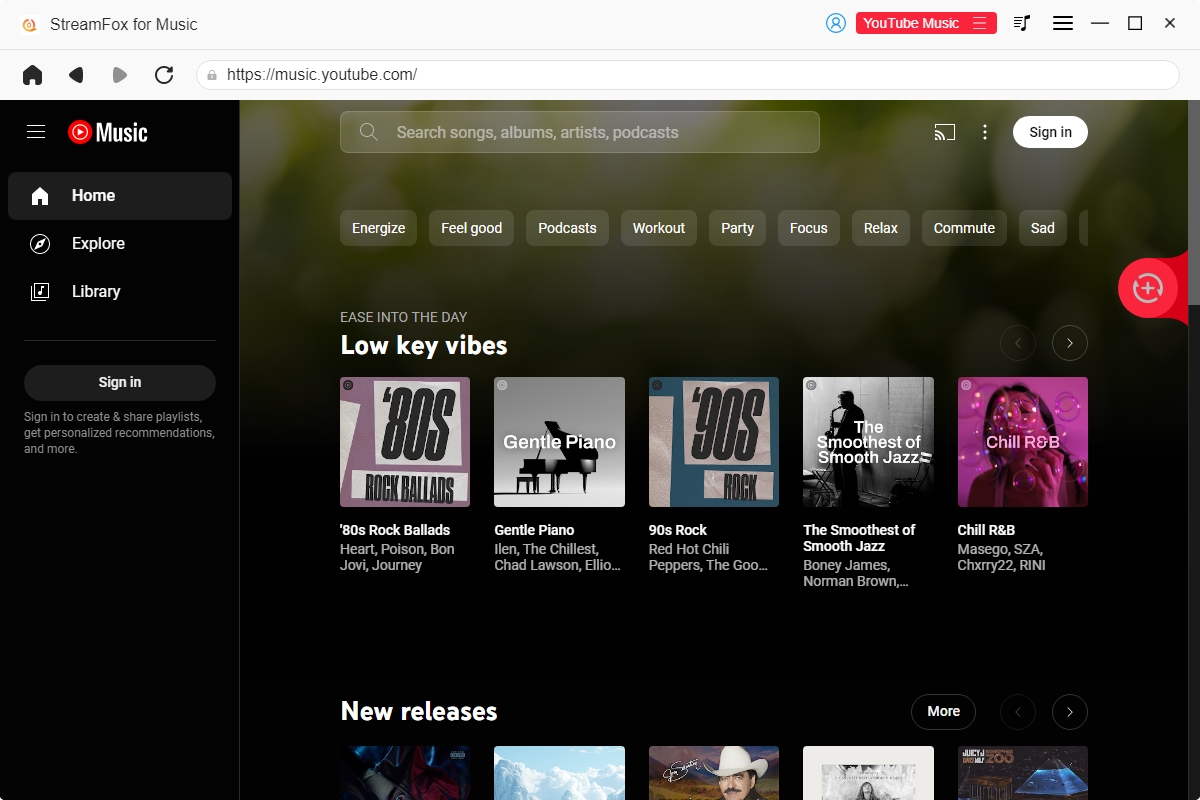Open the YouTube Music service switcher dropdown
This screenshot has width=1200, height=800.
(x=926, y=23)
